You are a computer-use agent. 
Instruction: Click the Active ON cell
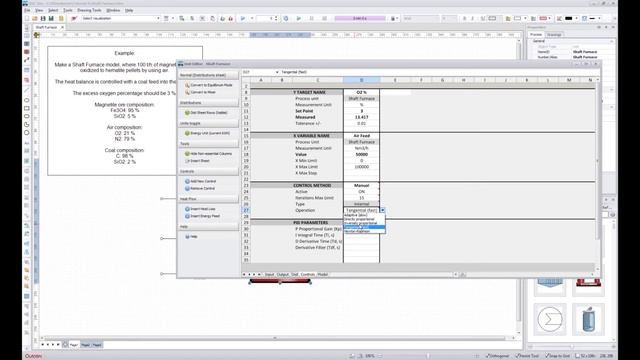coord(361,191)
